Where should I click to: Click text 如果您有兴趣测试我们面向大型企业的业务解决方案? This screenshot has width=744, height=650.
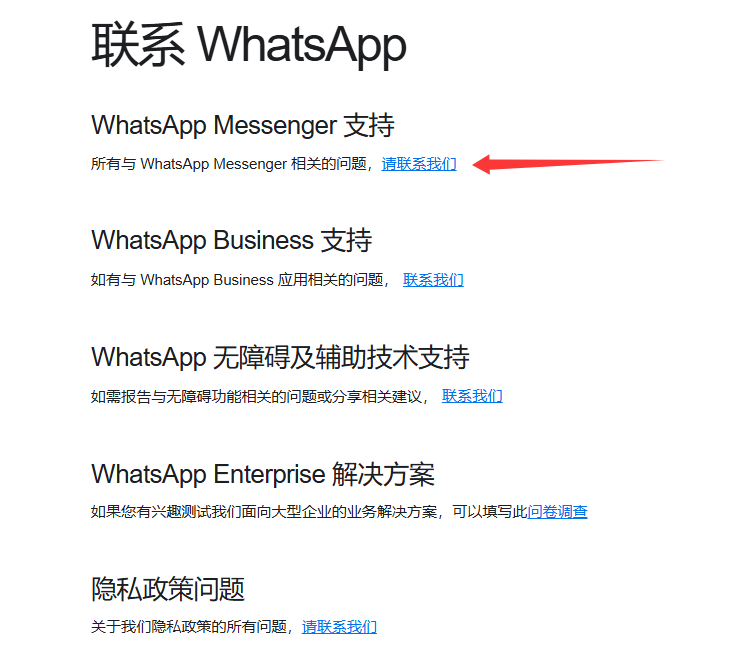click(x=264, y=511)
